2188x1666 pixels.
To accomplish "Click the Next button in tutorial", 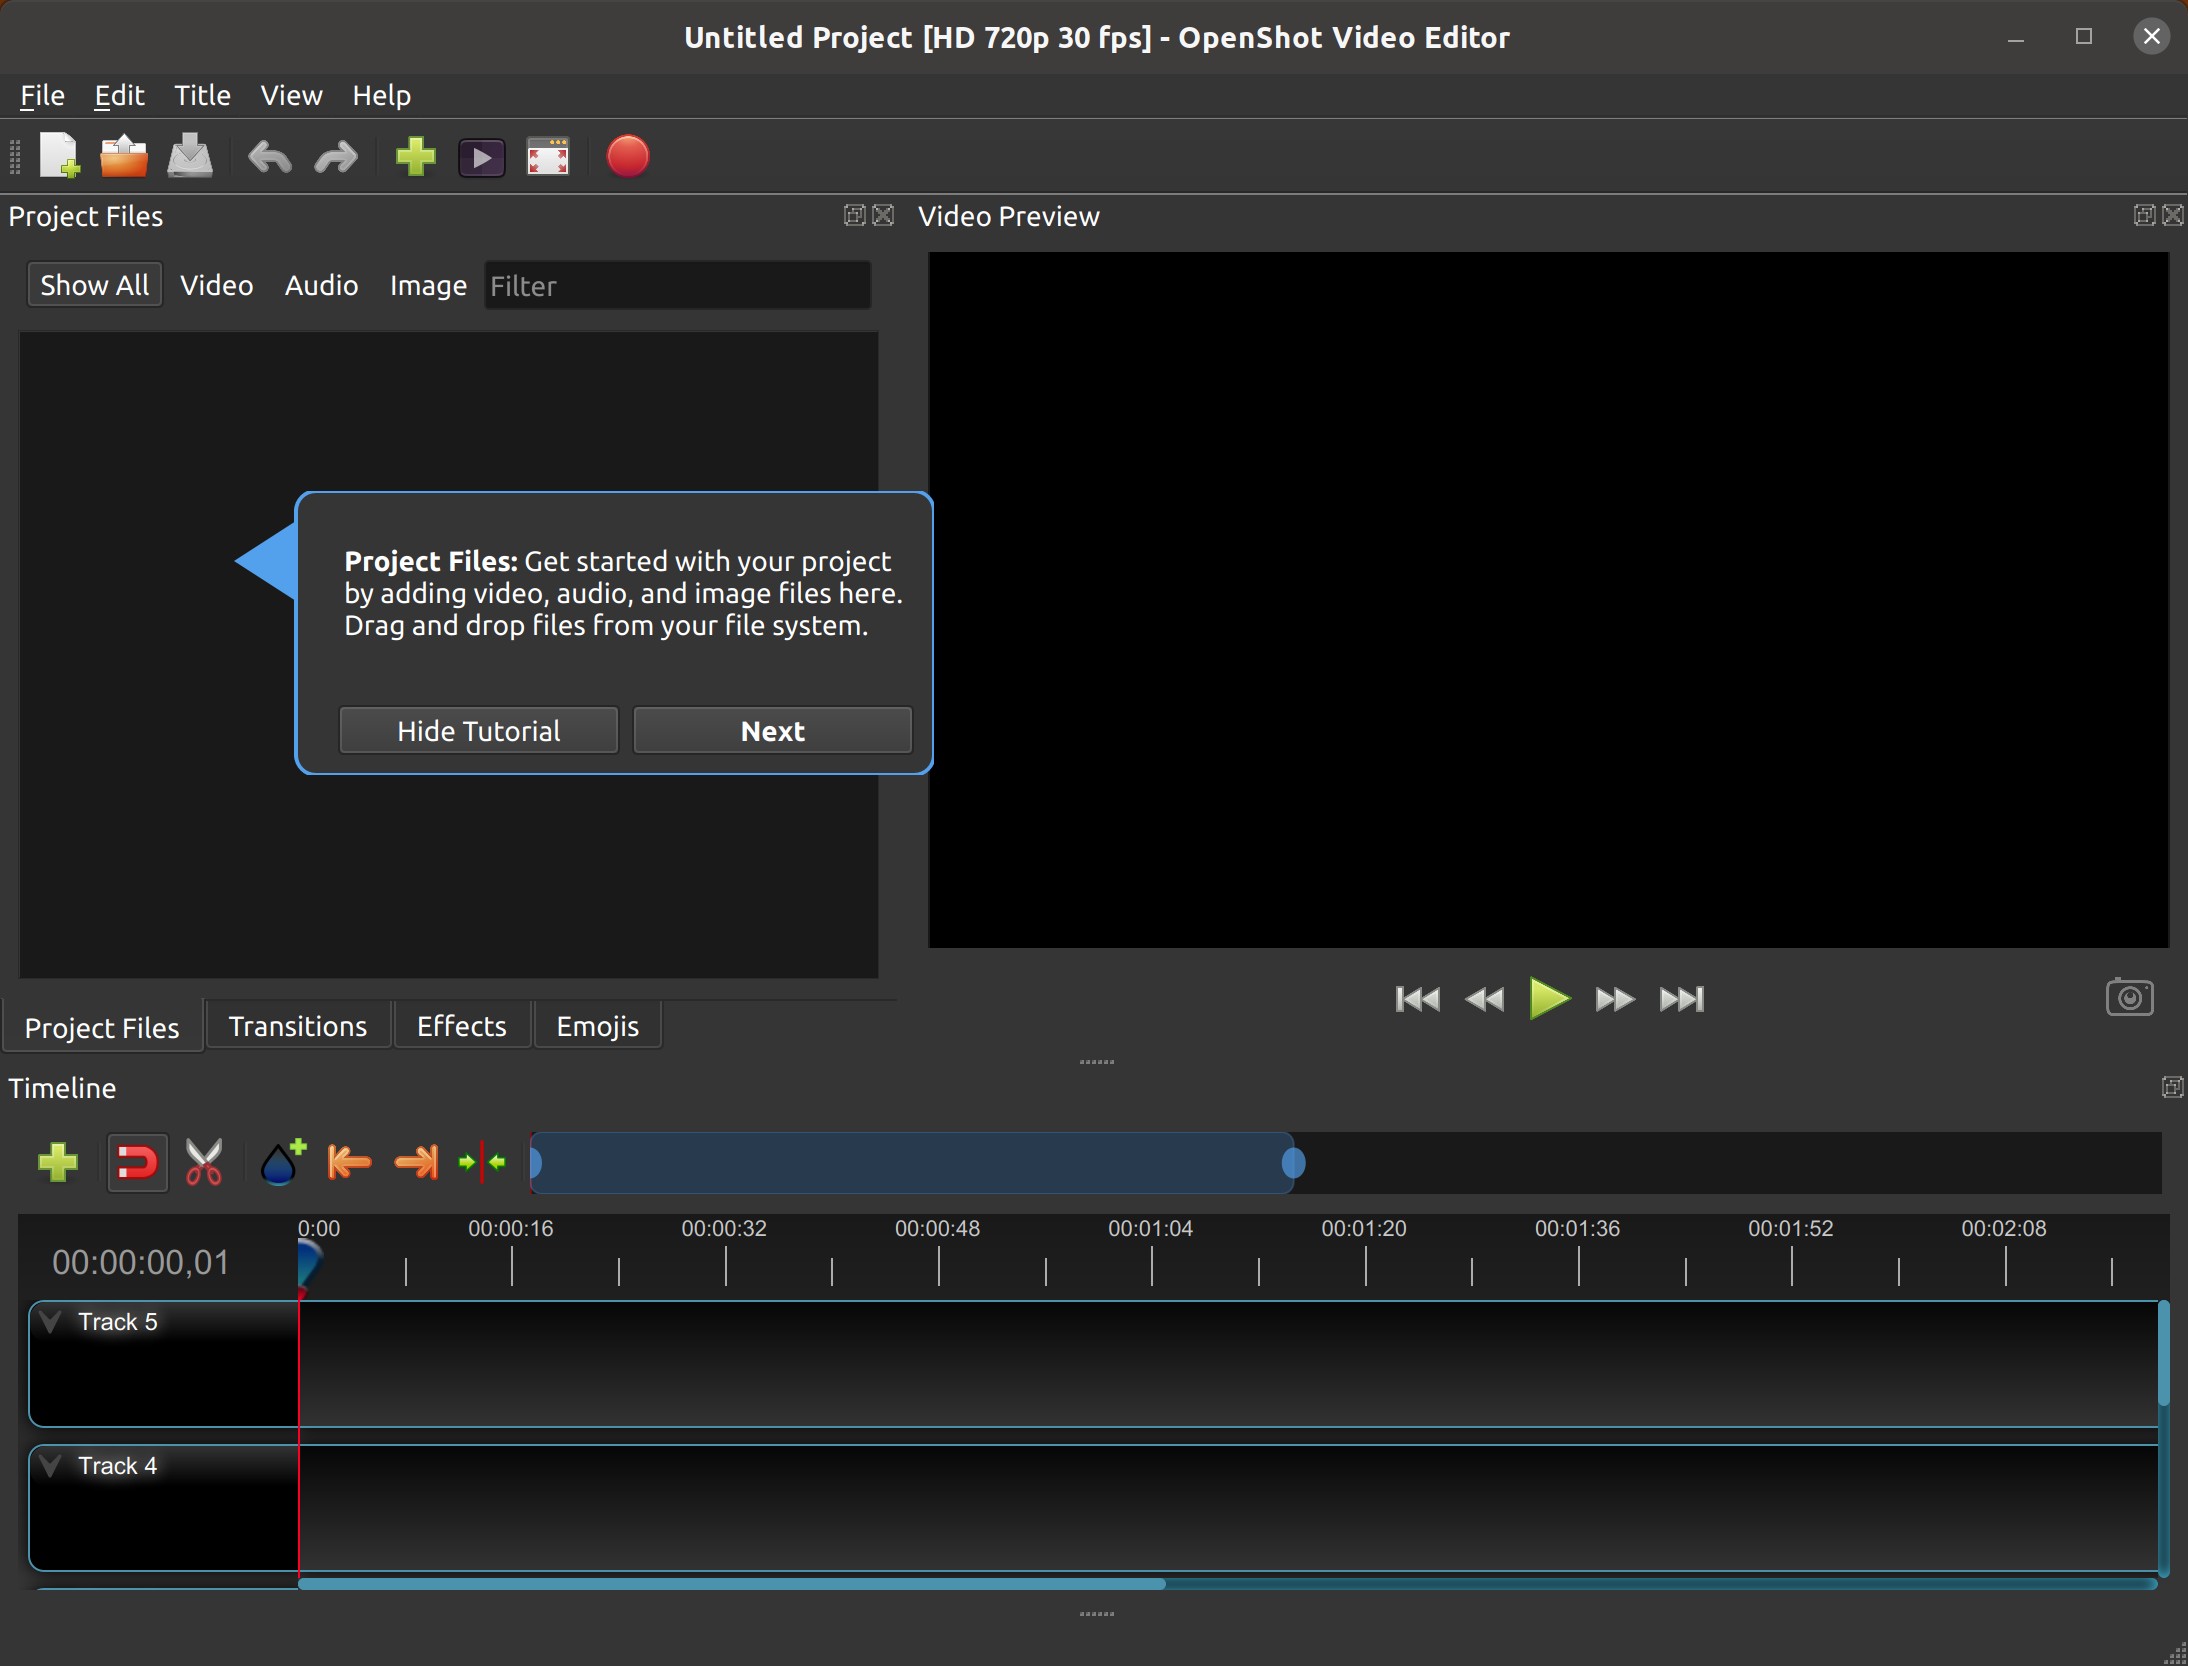I will (x=770, y=732).
